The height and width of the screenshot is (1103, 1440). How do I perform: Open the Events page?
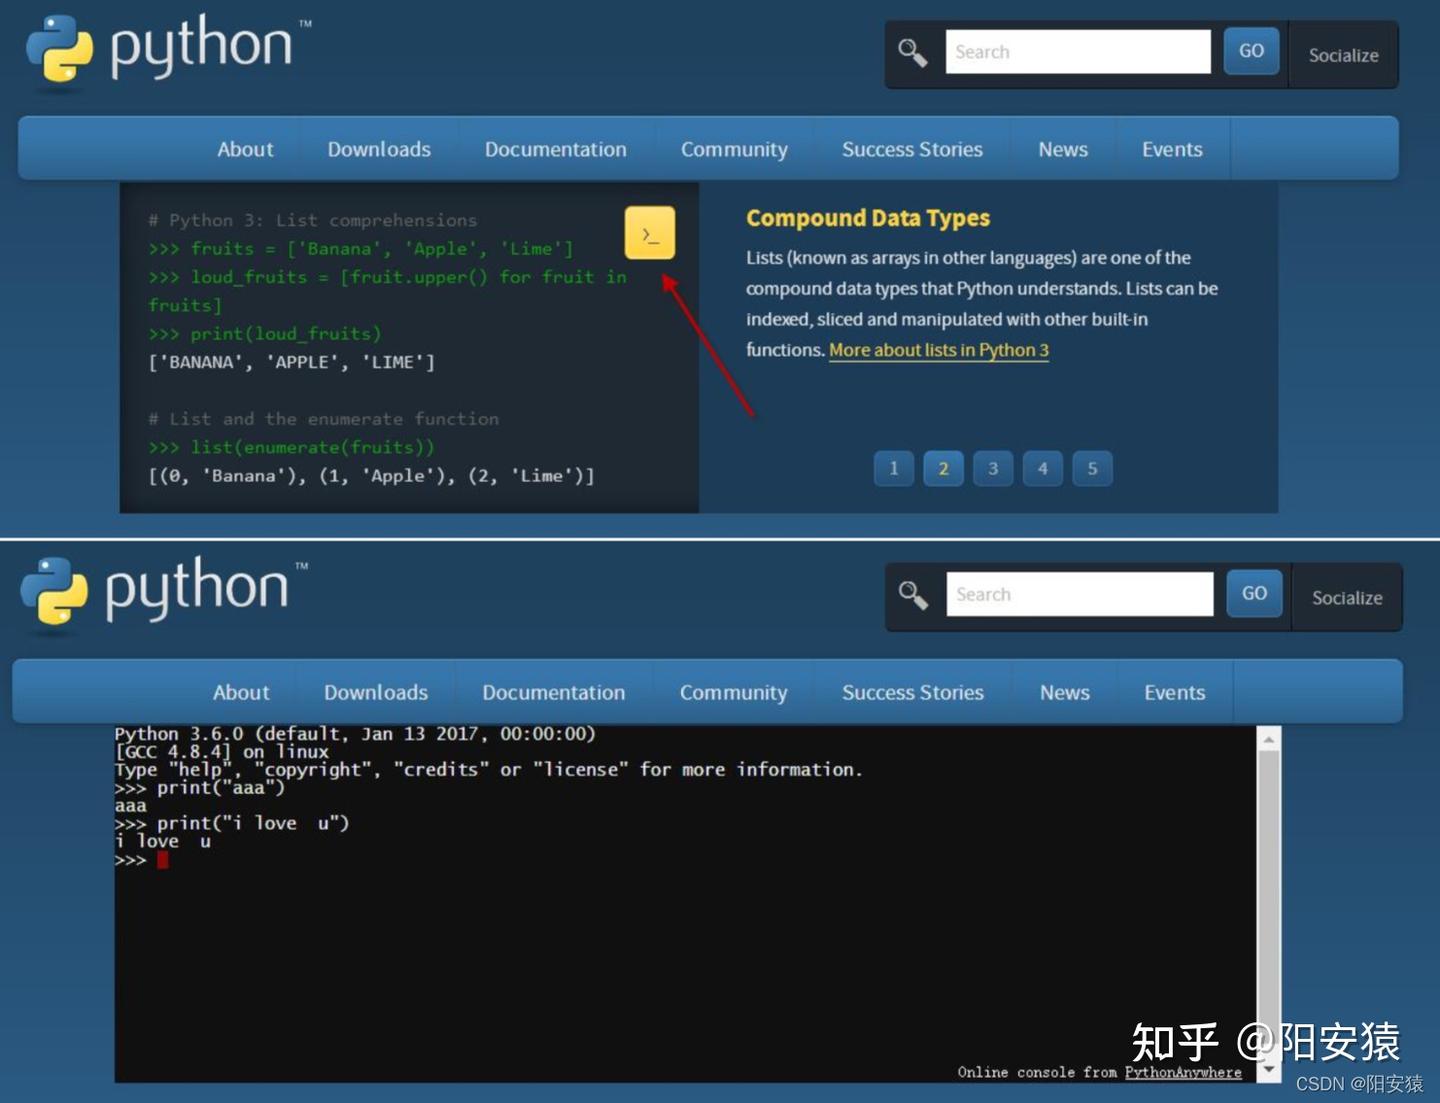[x=1171, y=148]
